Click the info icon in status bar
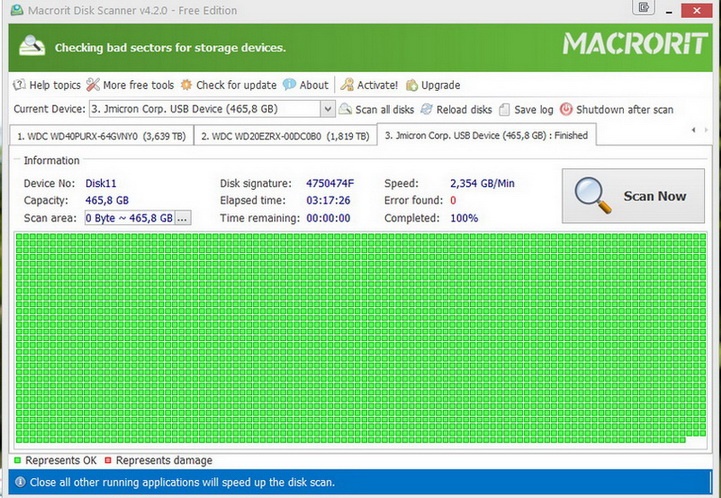Image resolution: width=721 pixels, height=498 pixels. pyautogui.click(x=20, y=482)
